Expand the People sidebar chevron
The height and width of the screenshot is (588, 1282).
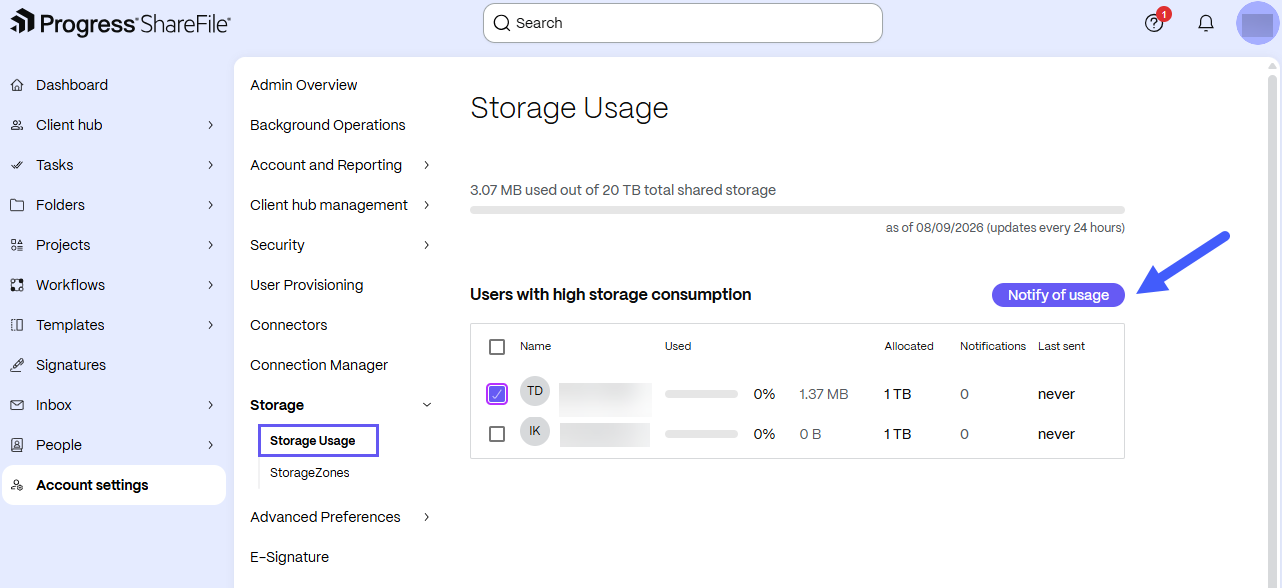[210, 445]
